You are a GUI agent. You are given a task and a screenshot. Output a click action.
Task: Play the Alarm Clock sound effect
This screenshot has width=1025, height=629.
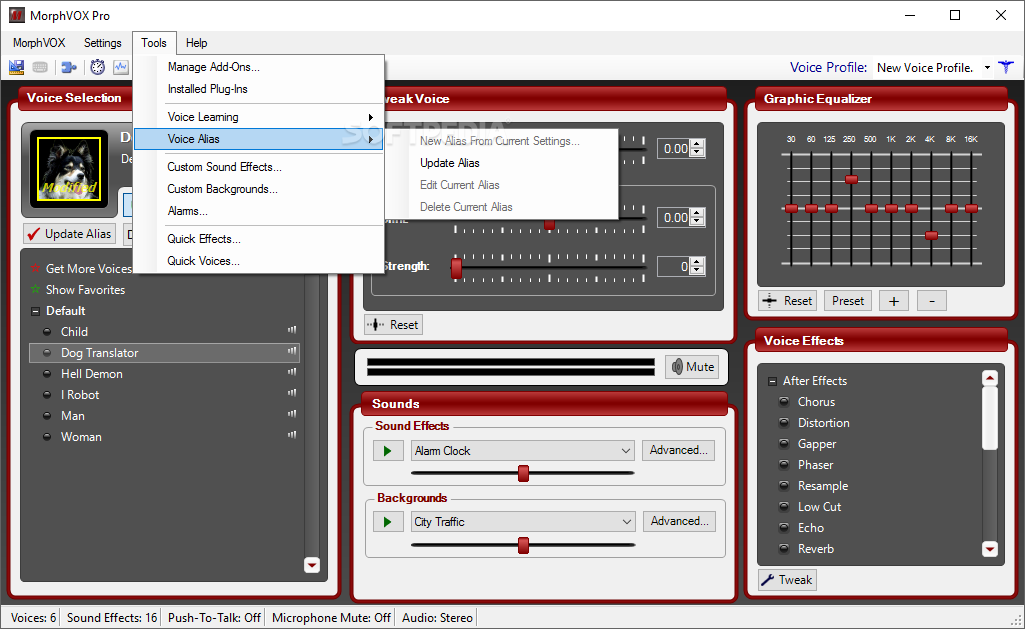[388, 450]
